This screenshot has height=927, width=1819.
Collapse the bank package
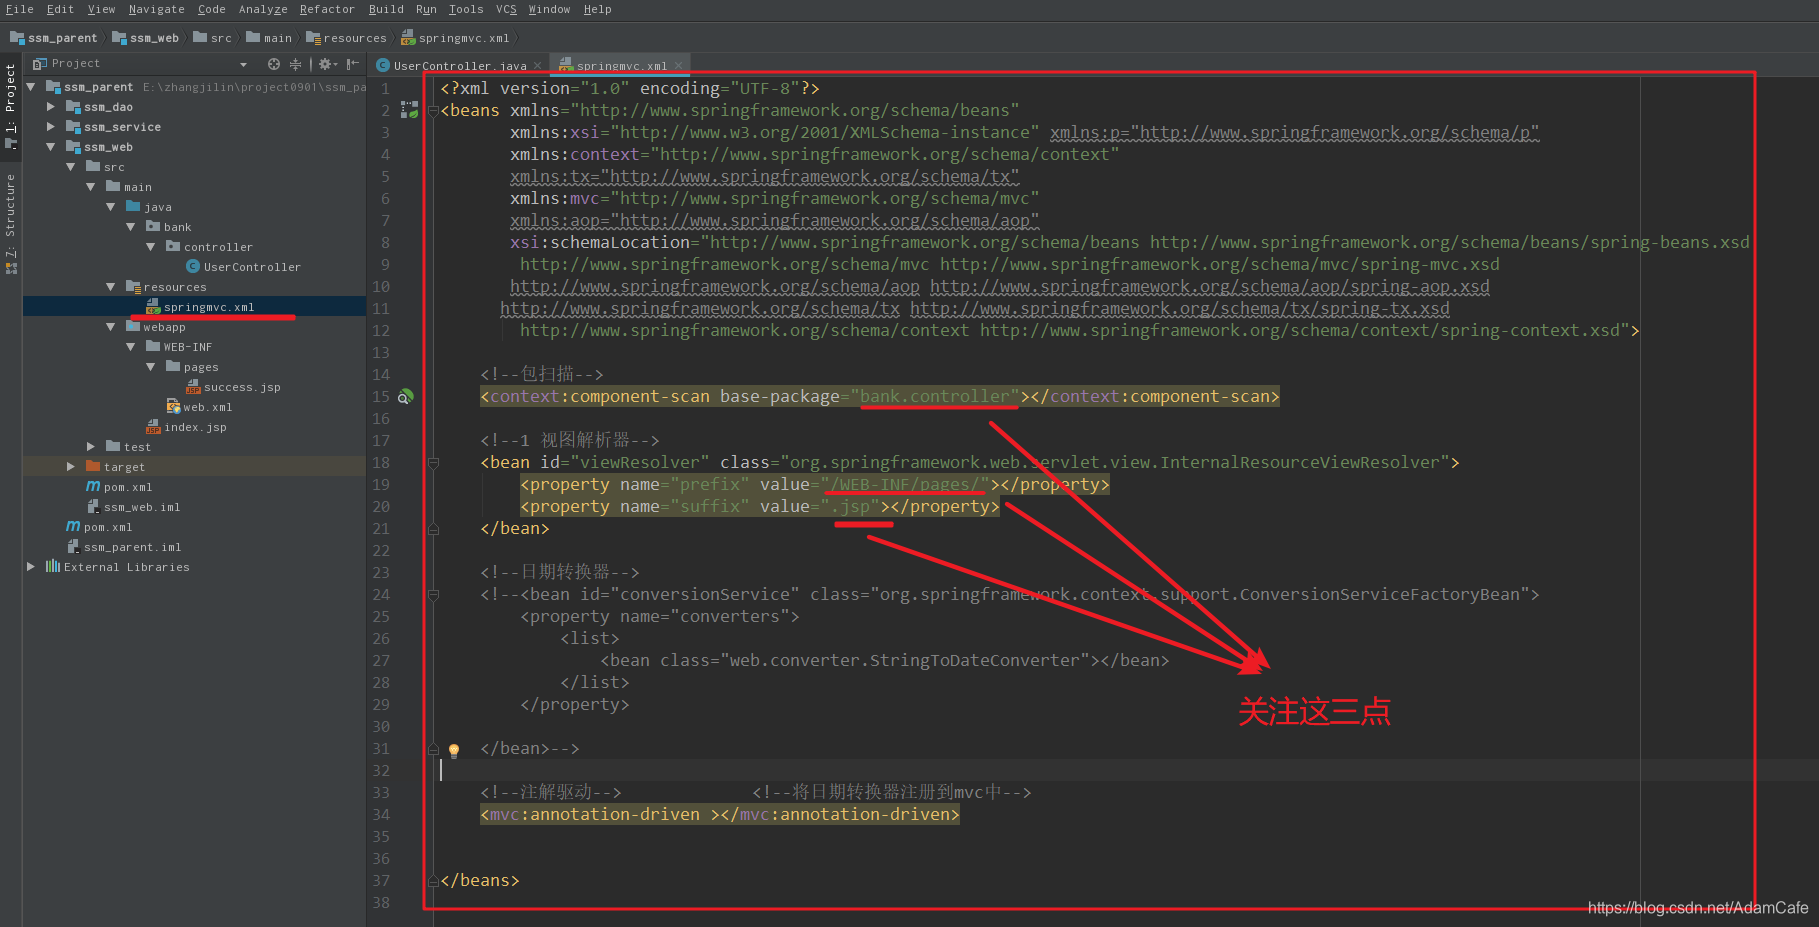tap(131, 227)
